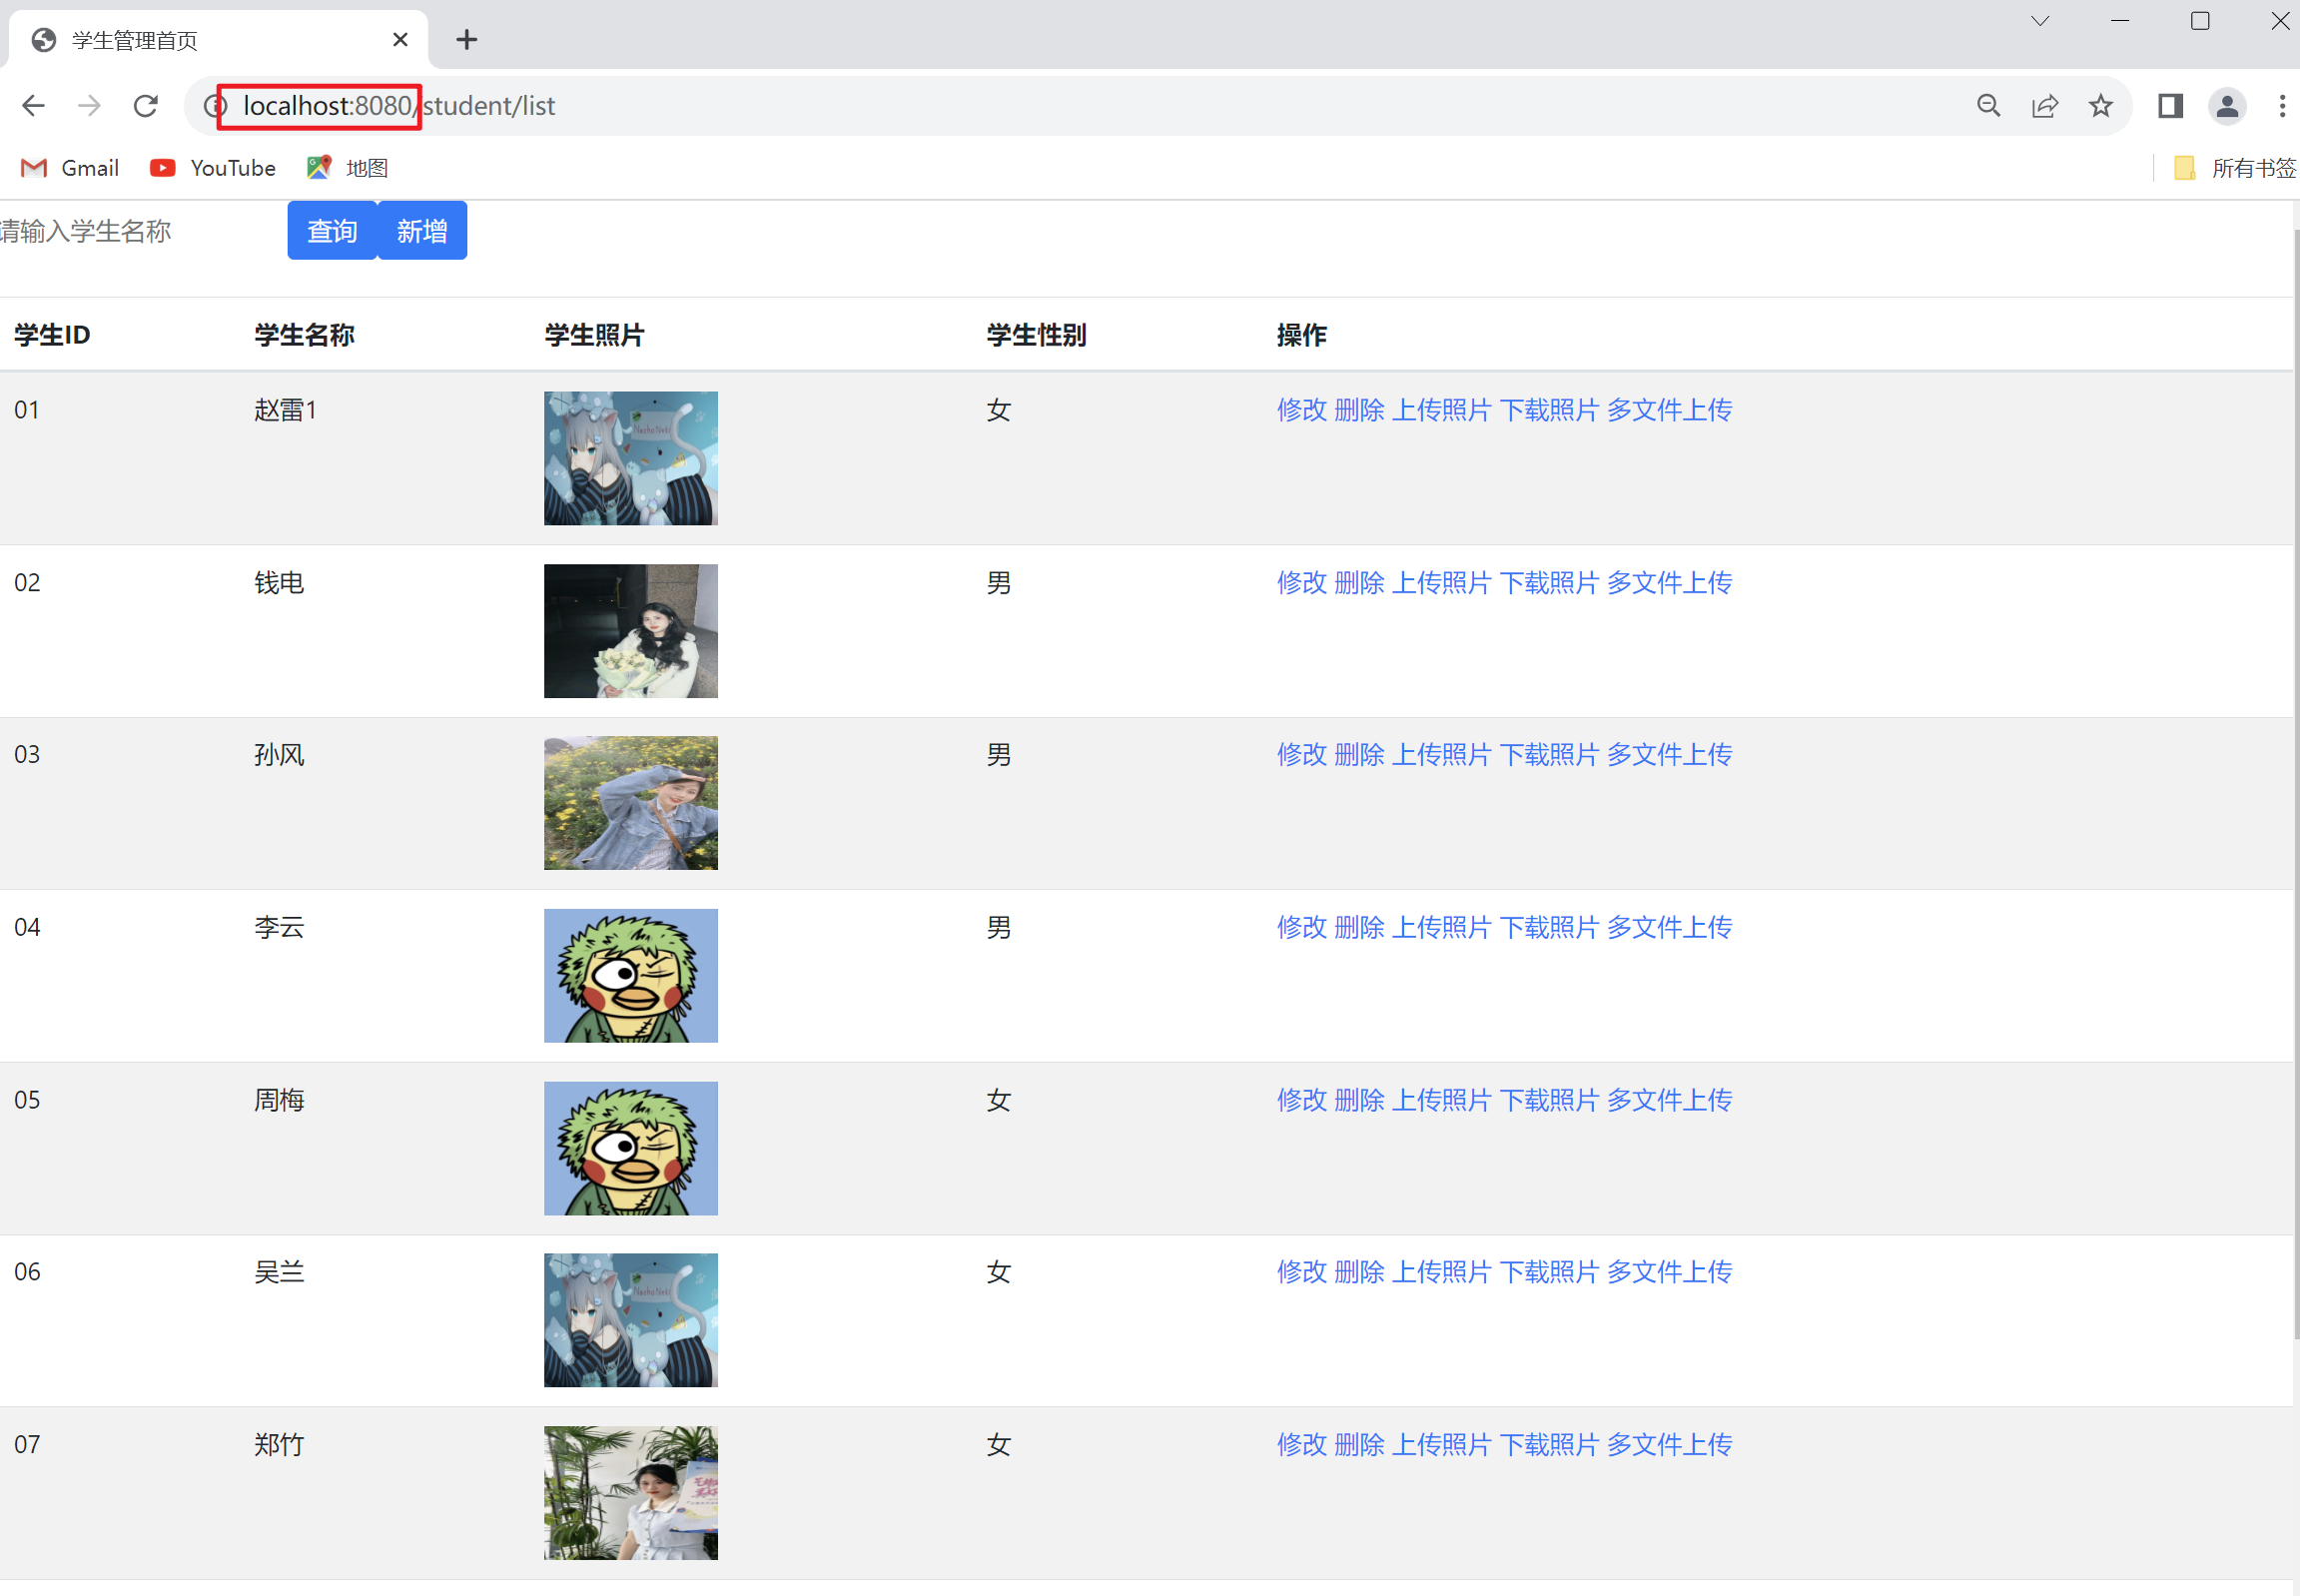2300x1596 pixels.
Task: Click 修改 for student 赵雷1
Action: [1301, 410]
